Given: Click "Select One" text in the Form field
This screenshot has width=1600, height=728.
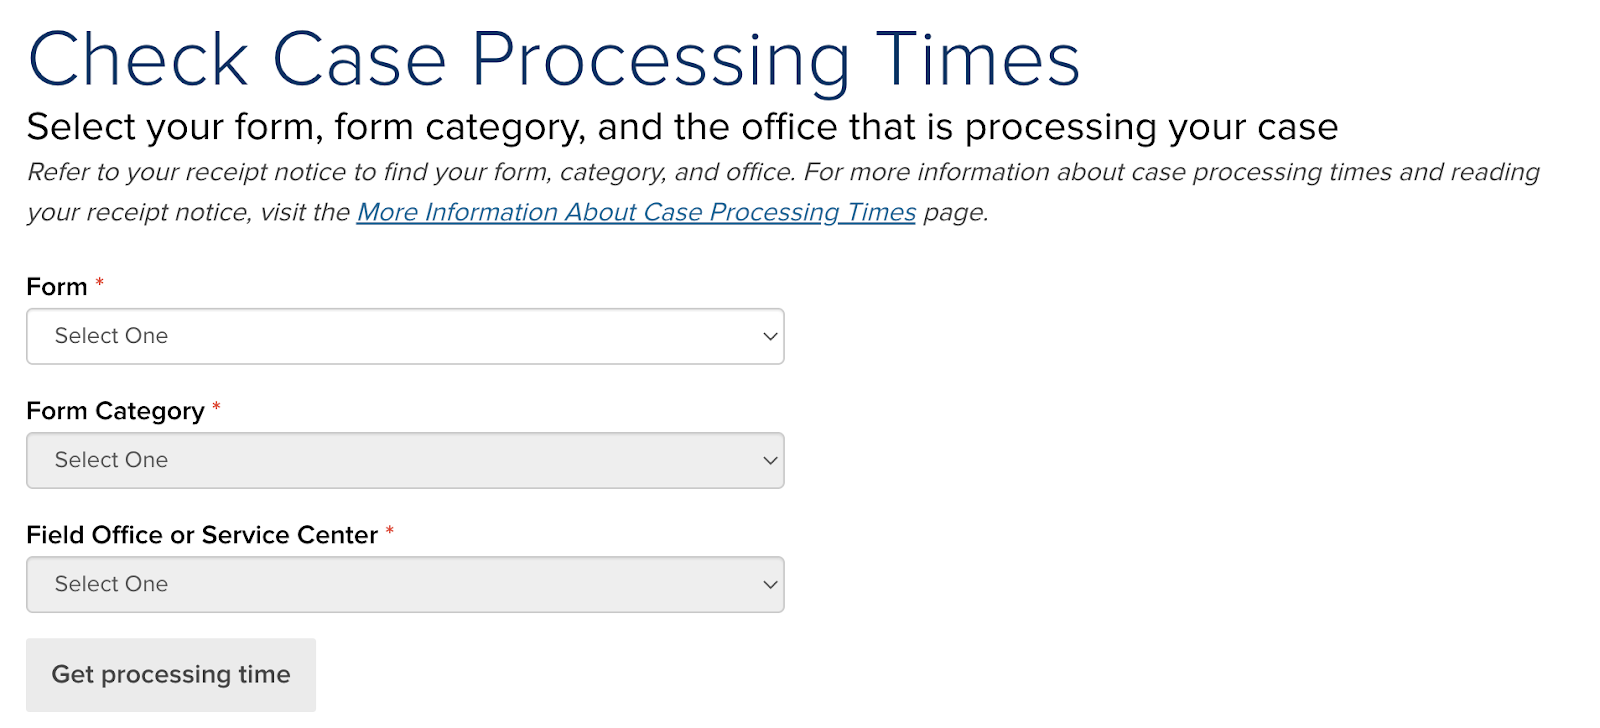Looking at the screenshot, I should tap(111, 336).
